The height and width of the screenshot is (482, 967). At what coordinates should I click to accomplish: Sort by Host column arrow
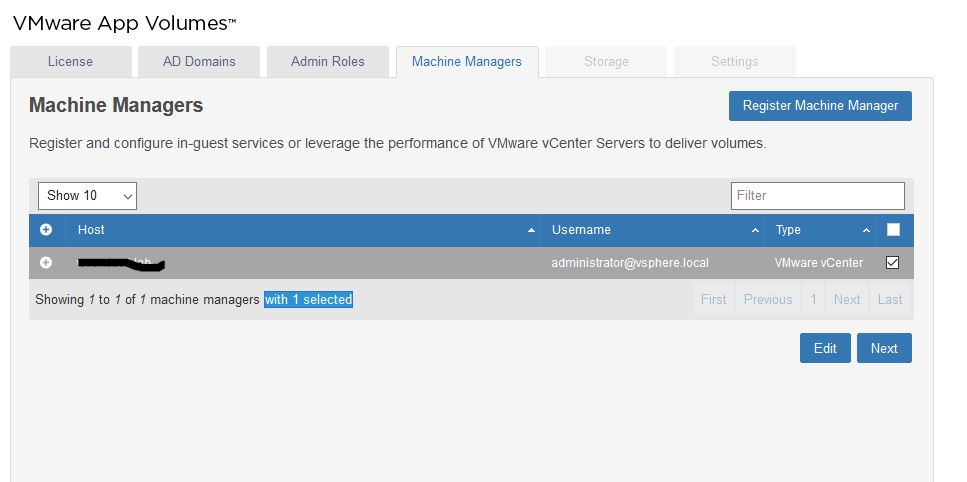[x=531, y=231]
